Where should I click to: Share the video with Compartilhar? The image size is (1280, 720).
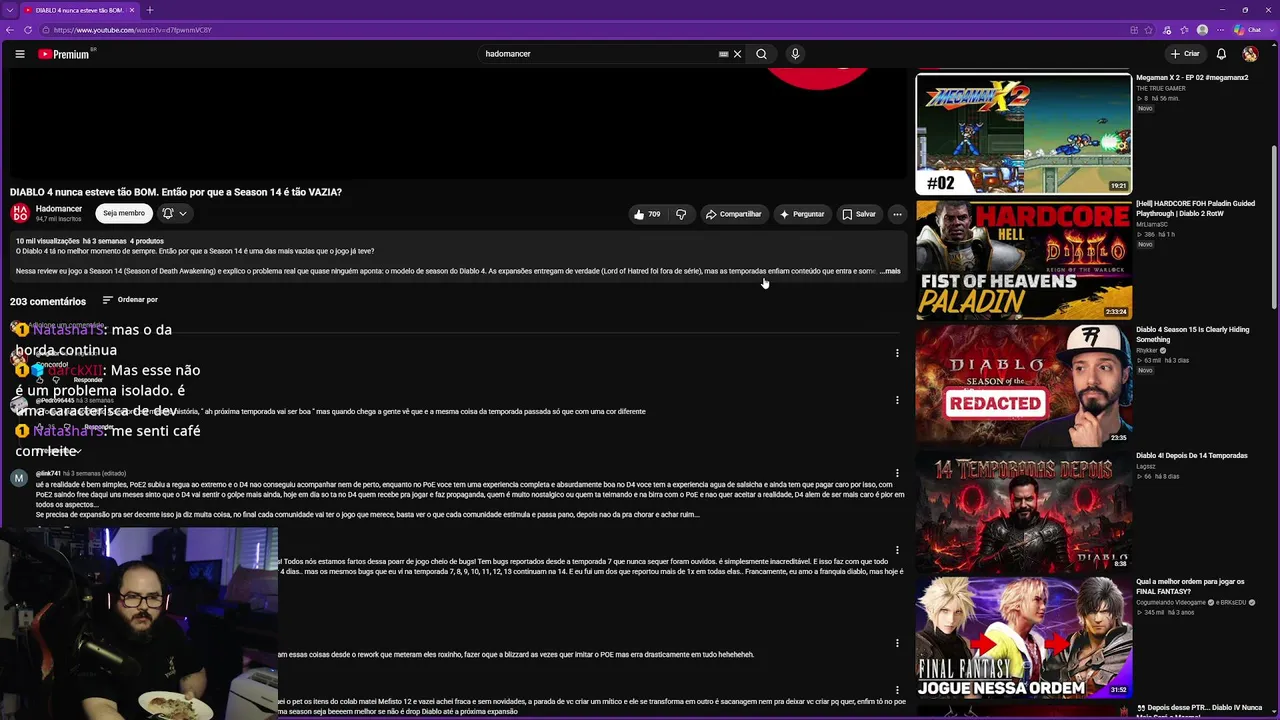click(733, 214)
